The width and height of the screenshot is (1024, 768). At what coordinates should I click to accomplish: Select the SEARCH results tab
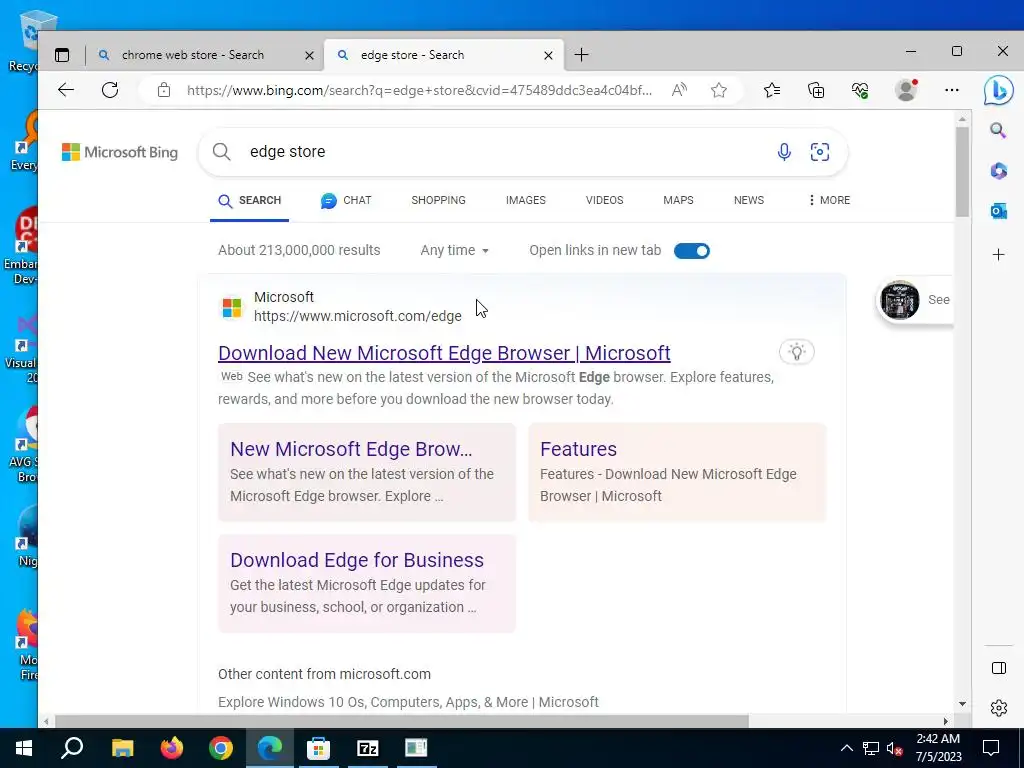249,200
